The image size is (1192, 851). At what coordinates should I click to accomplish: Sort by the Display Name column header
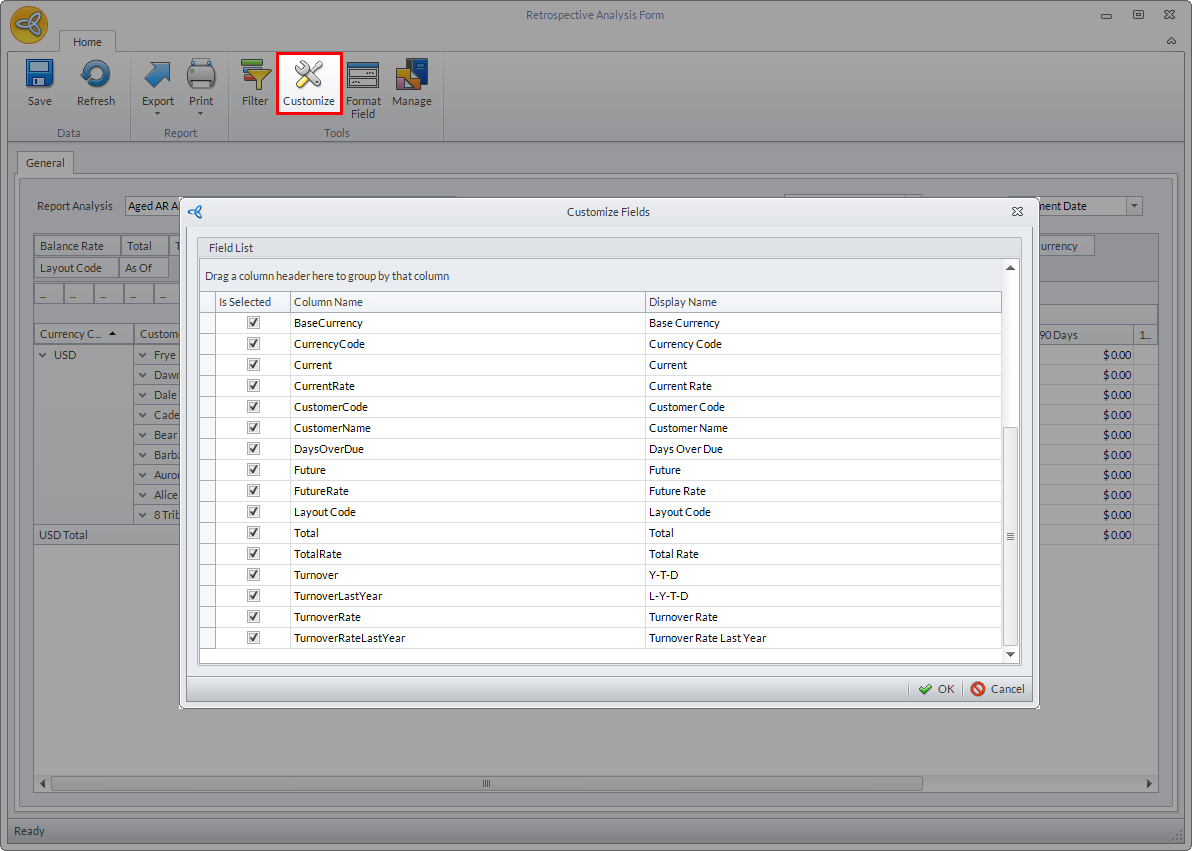point(822,302)
